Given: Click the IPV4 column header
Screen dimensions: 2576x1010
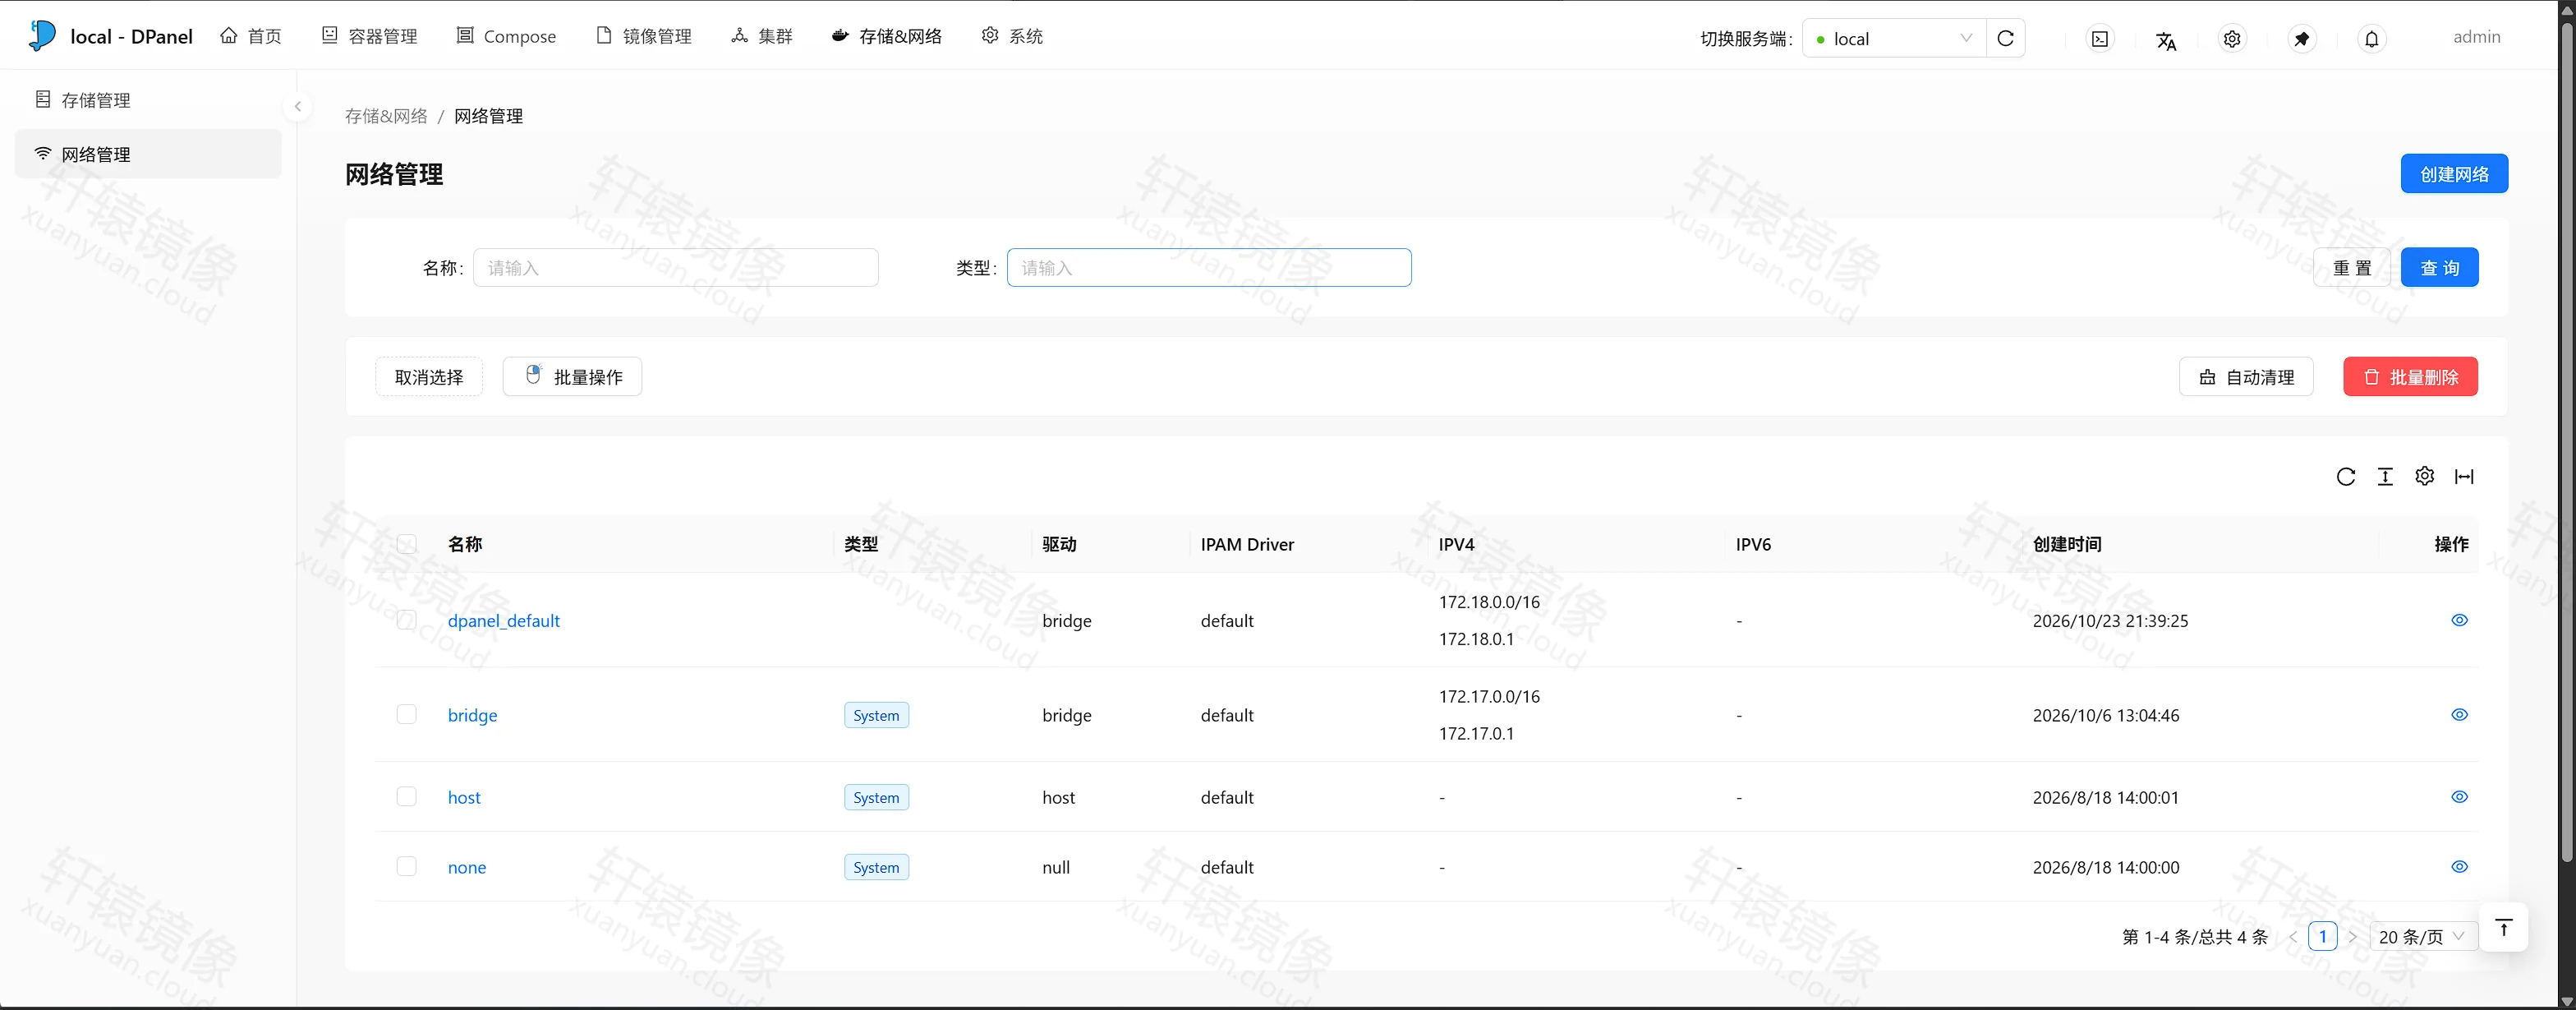Looking at the screenshot, I should point(1456,544).
